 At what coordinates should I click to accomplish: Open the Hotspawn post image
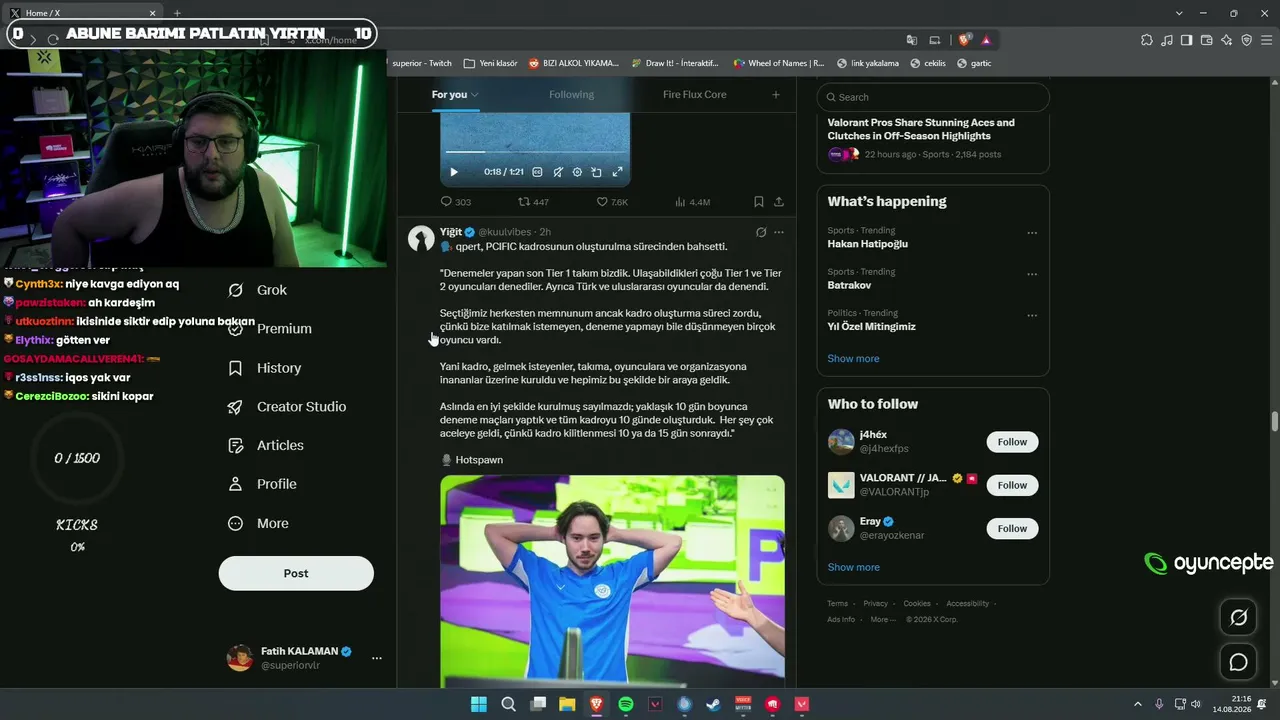pyautogui.click(x=612, y=580)
